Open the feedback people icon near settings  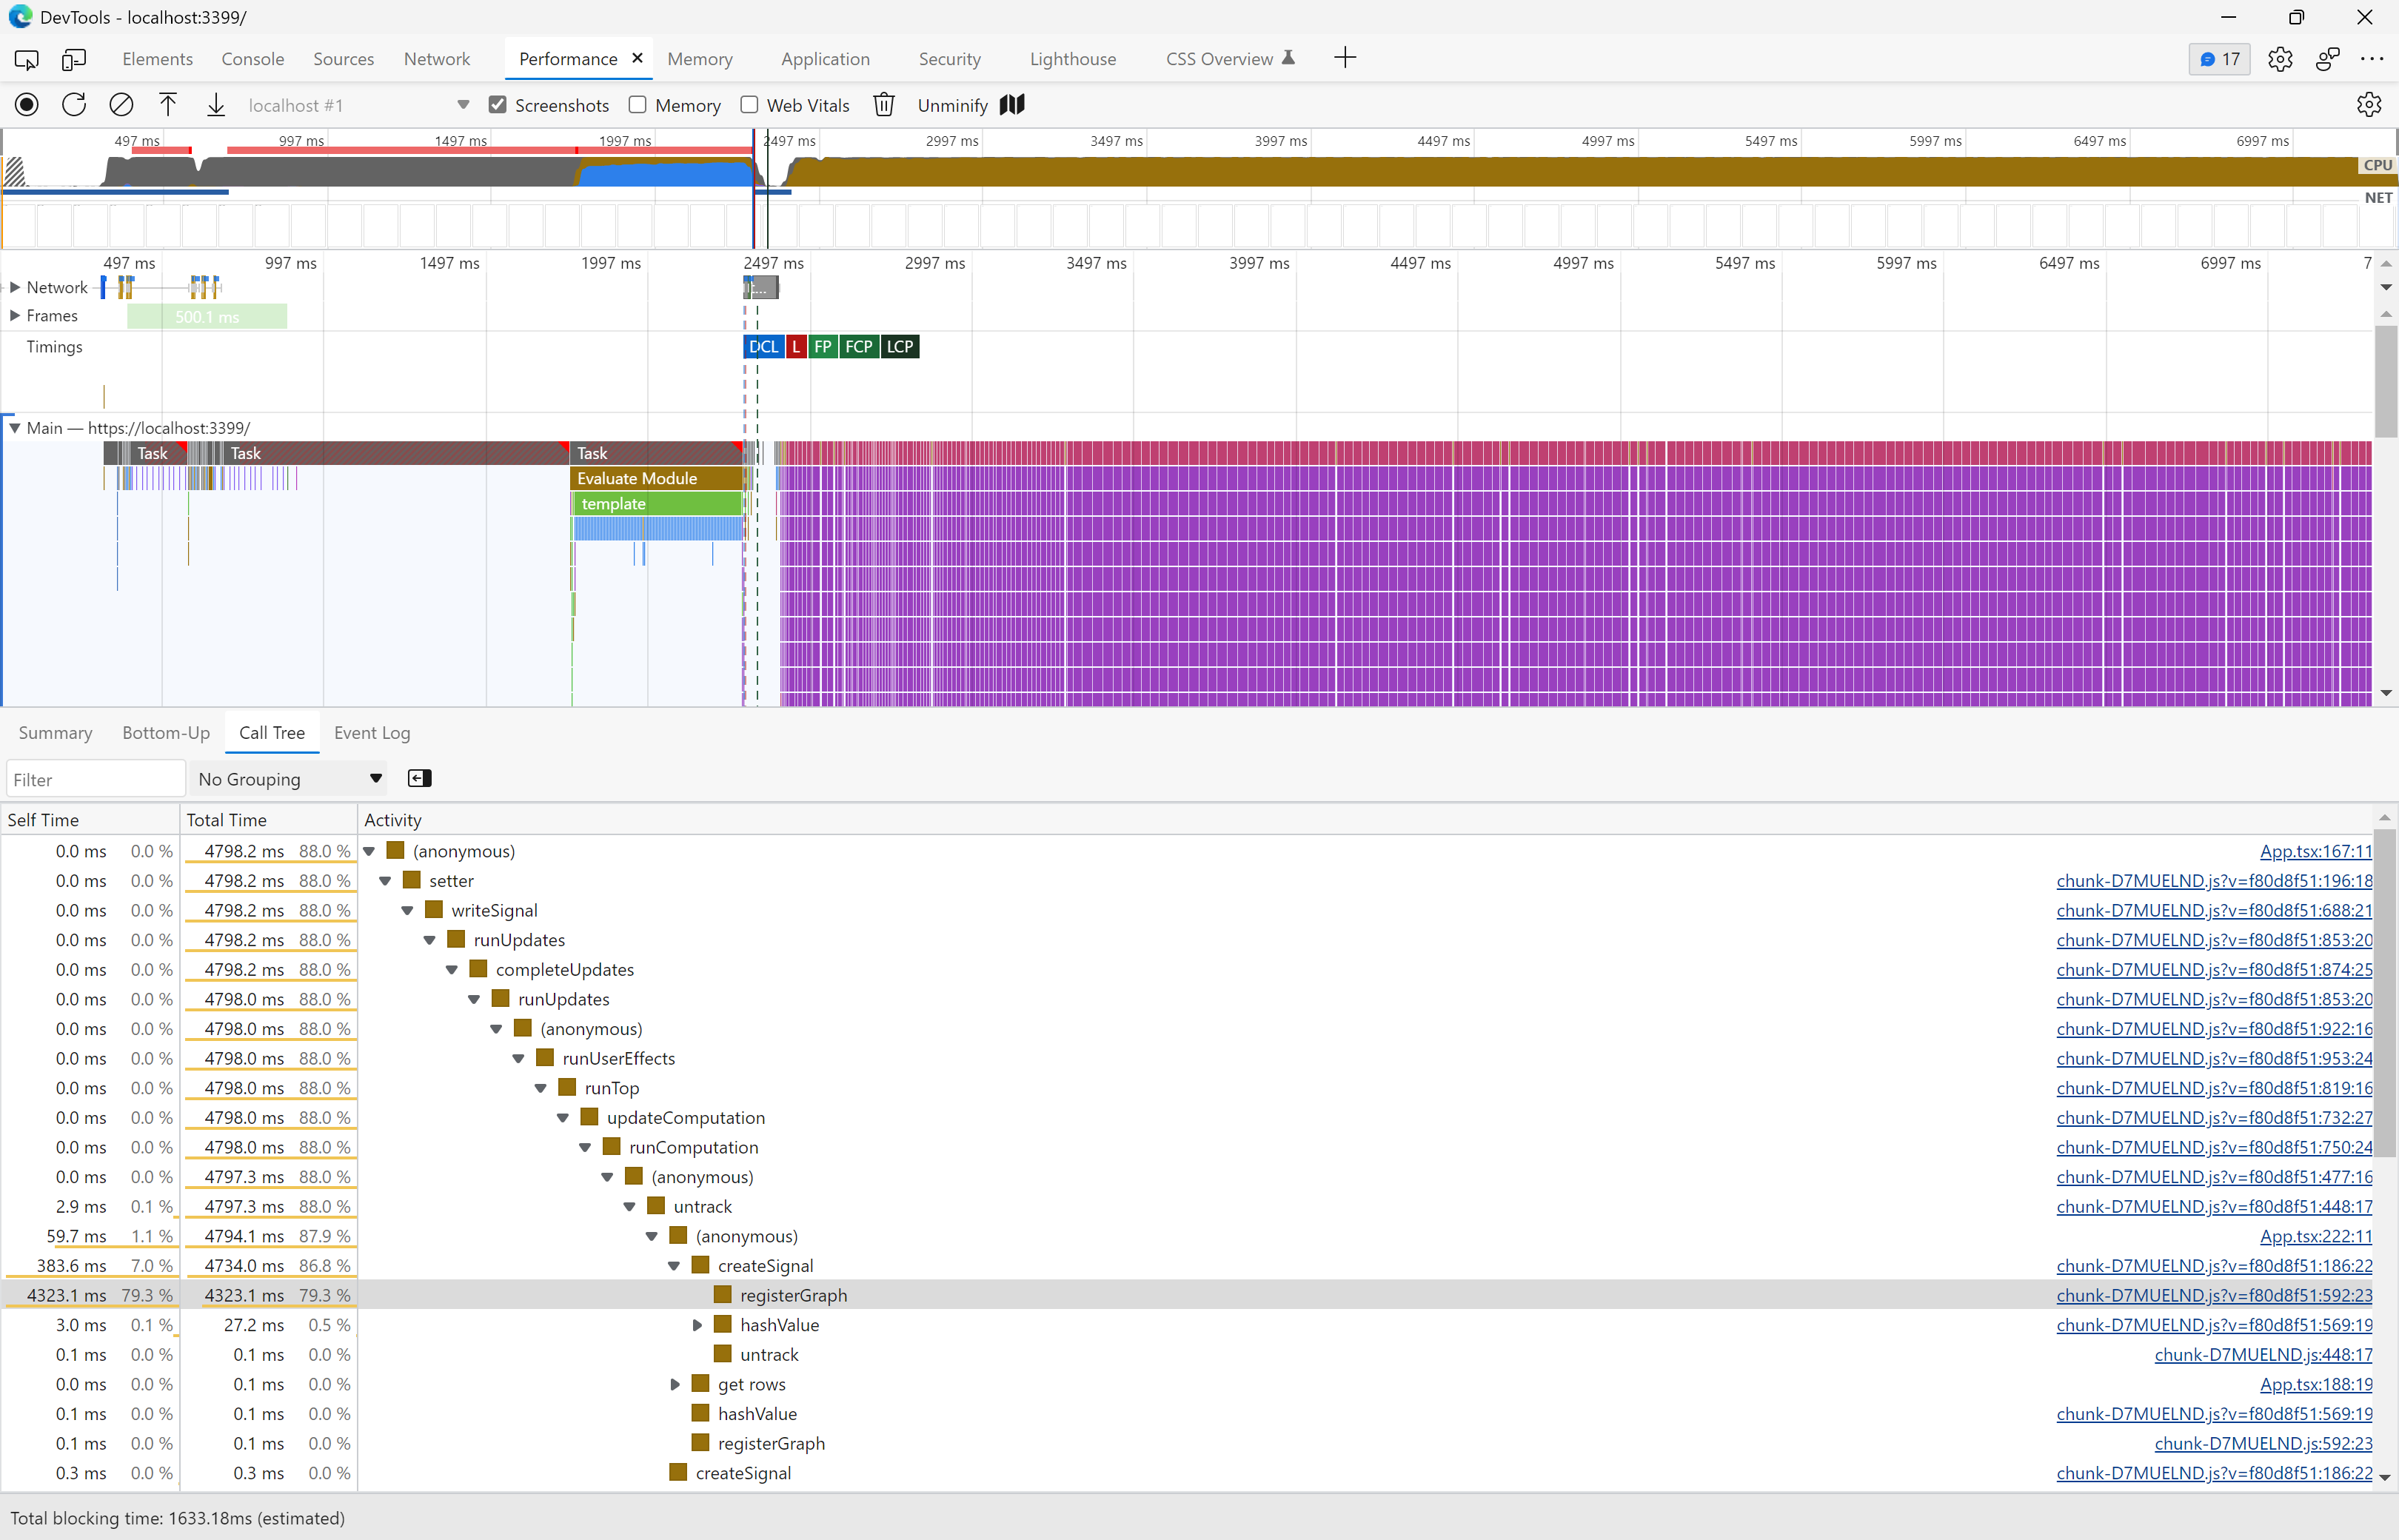(x=2327, y=59)
